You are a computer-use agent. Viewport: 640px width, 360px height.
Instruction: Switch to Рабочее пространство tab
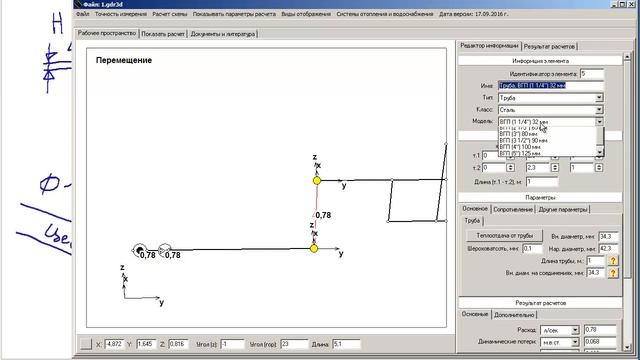[x=107, y=33]
